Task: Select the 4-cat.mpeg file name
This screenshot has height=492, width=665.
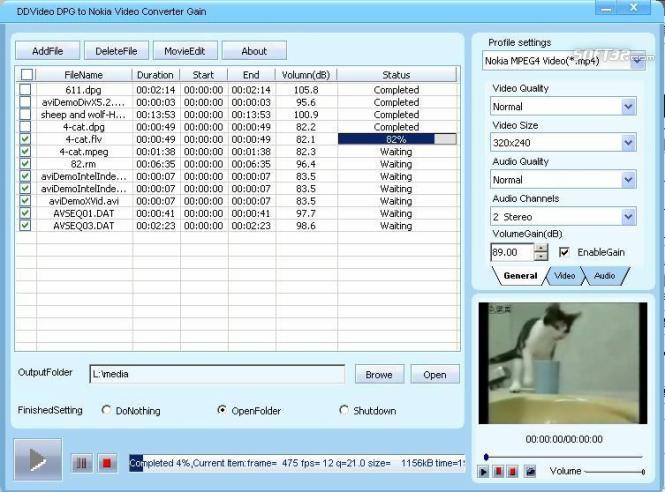Action: [84, 151]
